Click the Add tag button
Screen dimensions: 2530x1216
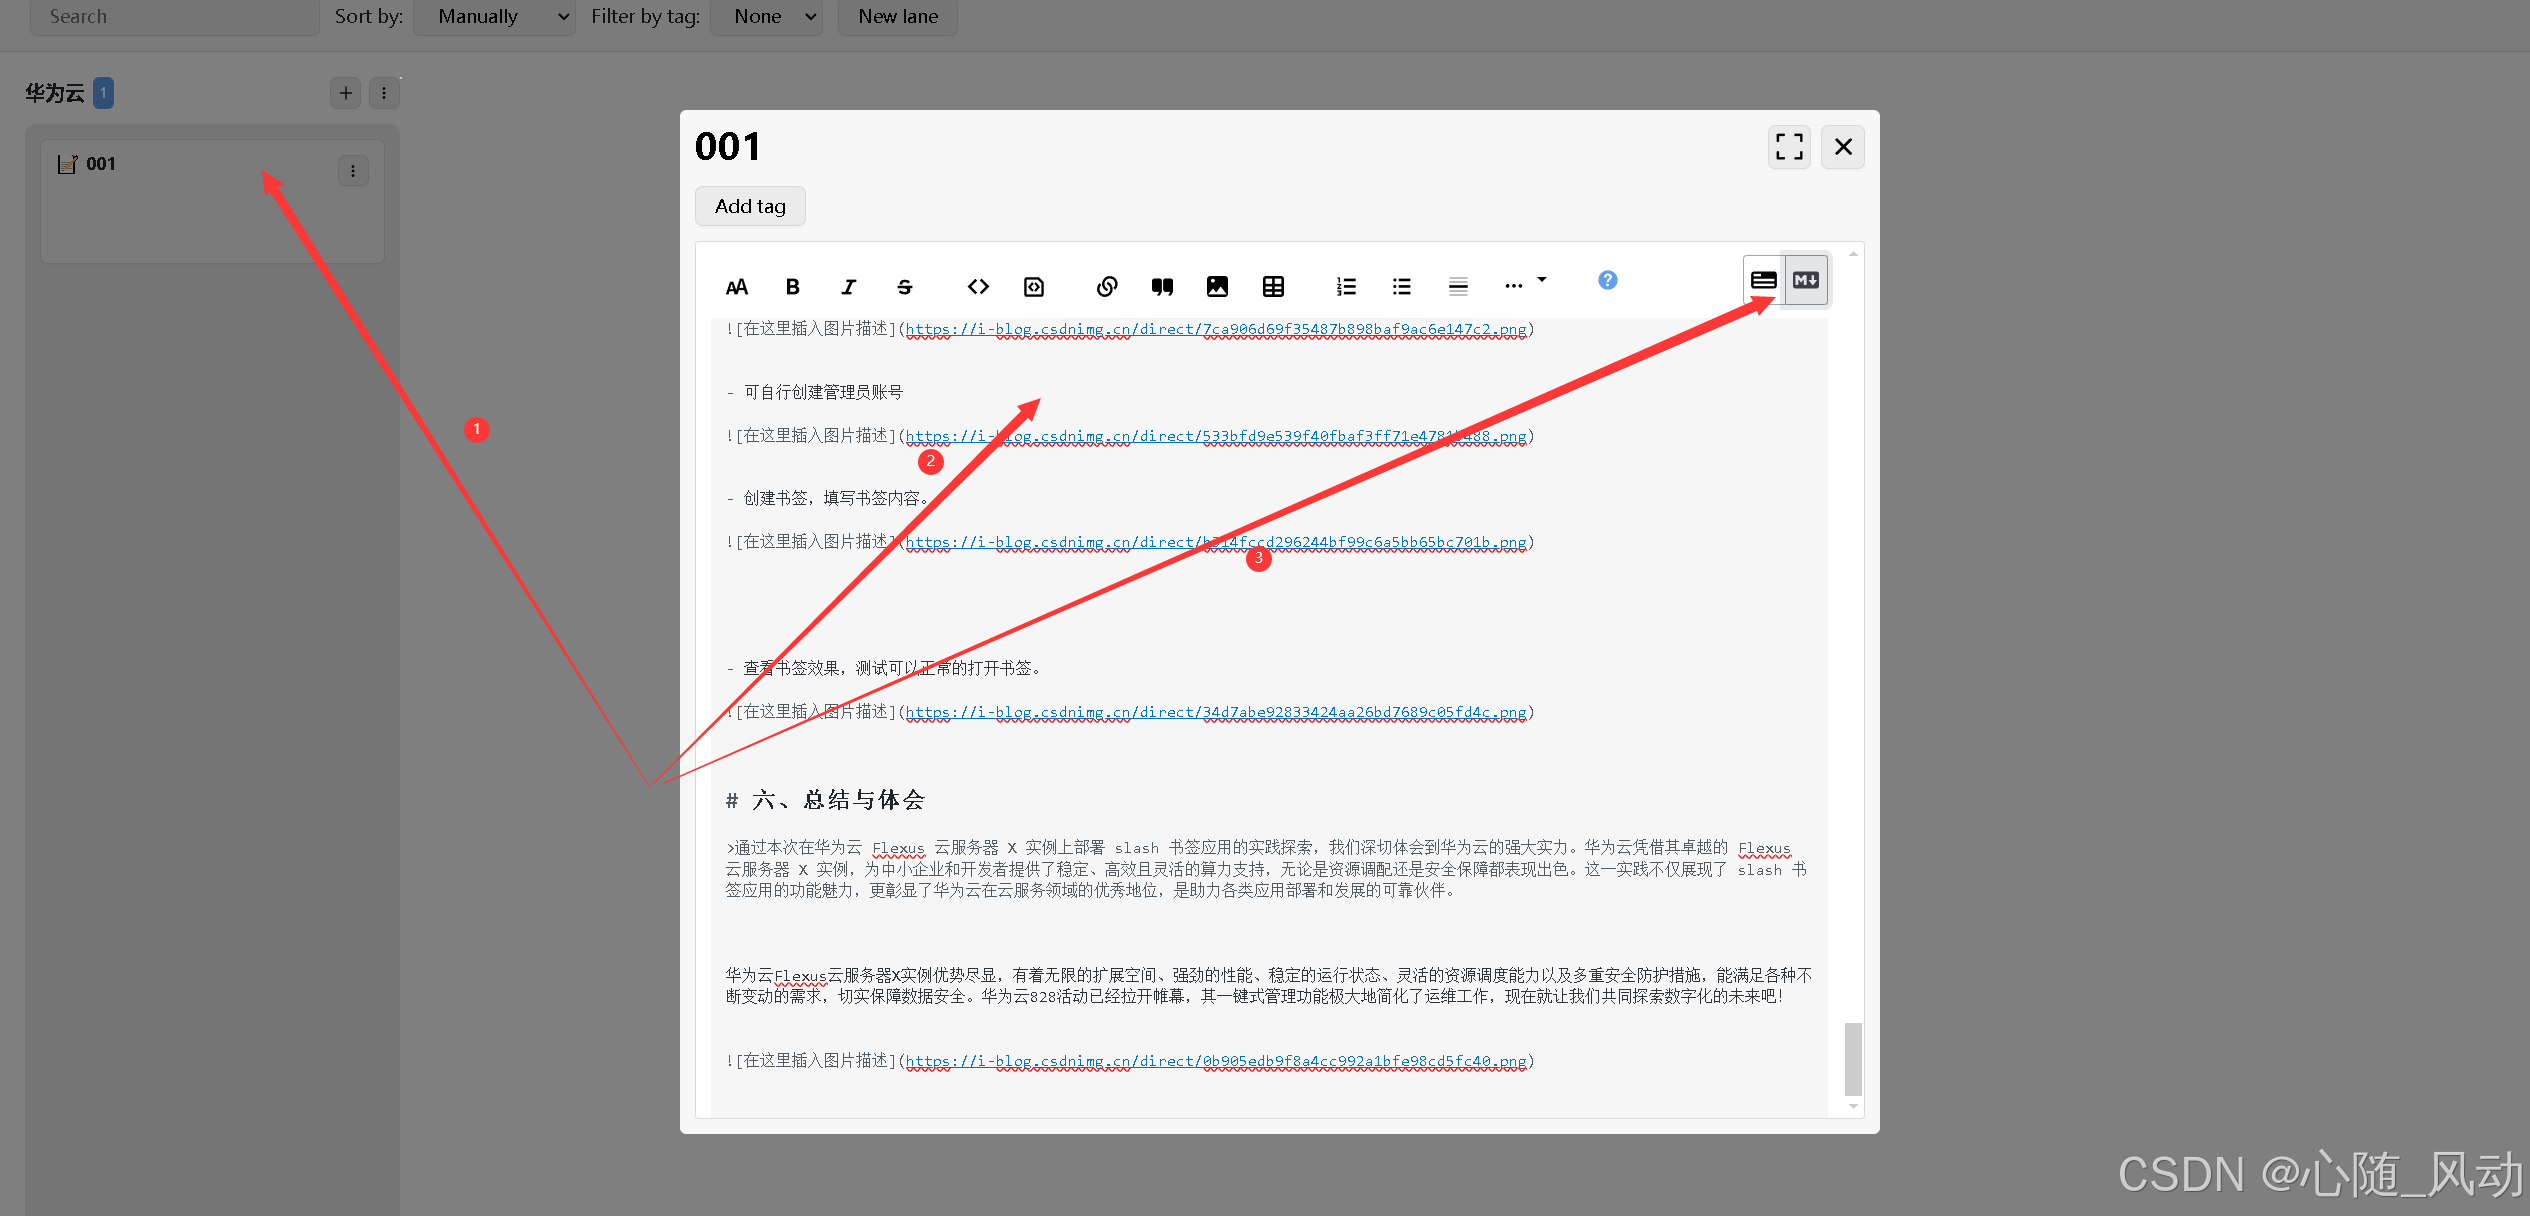point(750,206)
